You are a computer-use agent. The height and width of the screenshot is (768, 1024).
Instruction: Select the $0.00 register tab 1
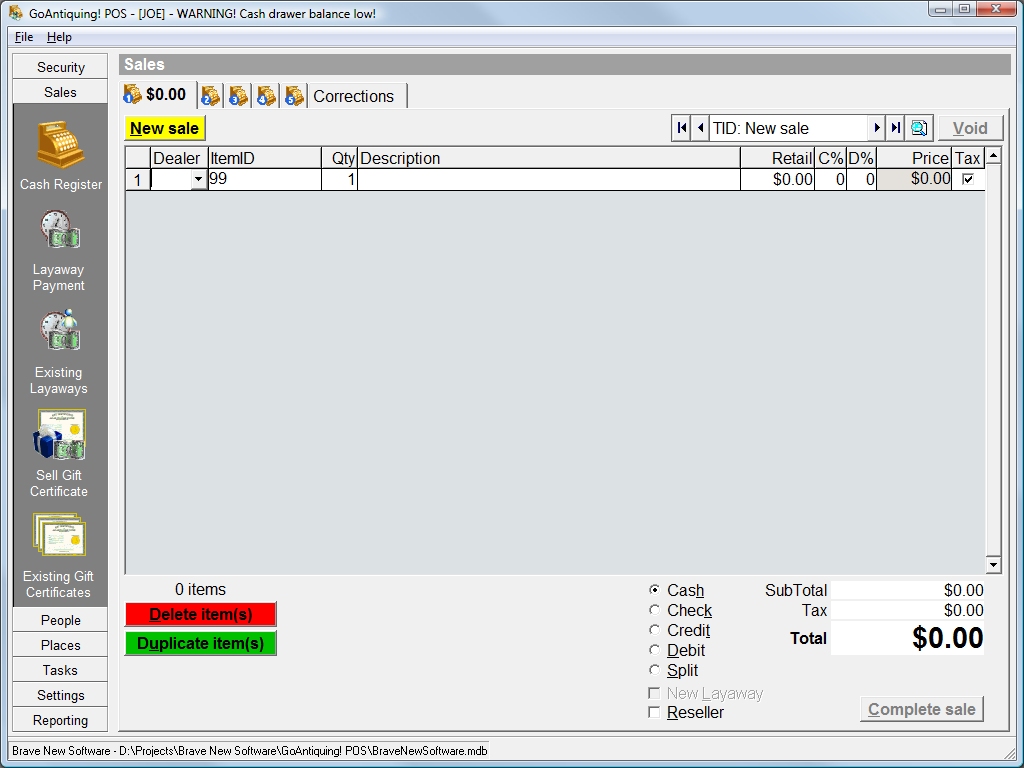point(157,95)
